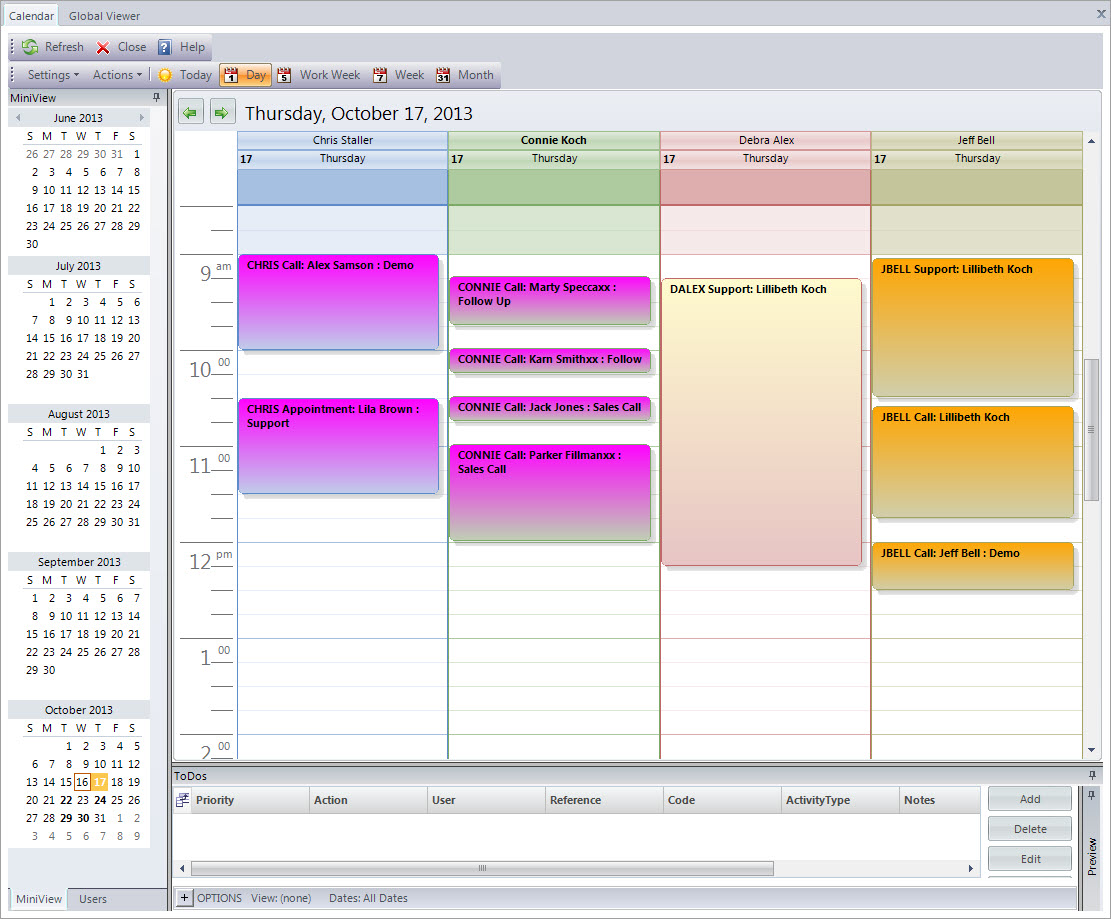Click the calendar scroll up arrow
This screenshot has height=919, width=1111.
coord(1092,141)
